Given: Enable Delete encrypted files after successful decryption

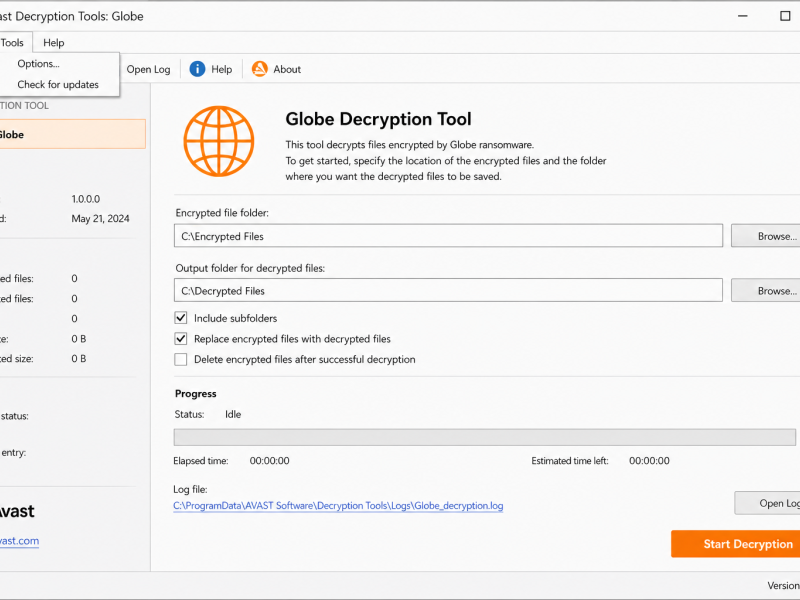Looking at the screenshot, I should [181, 359].
